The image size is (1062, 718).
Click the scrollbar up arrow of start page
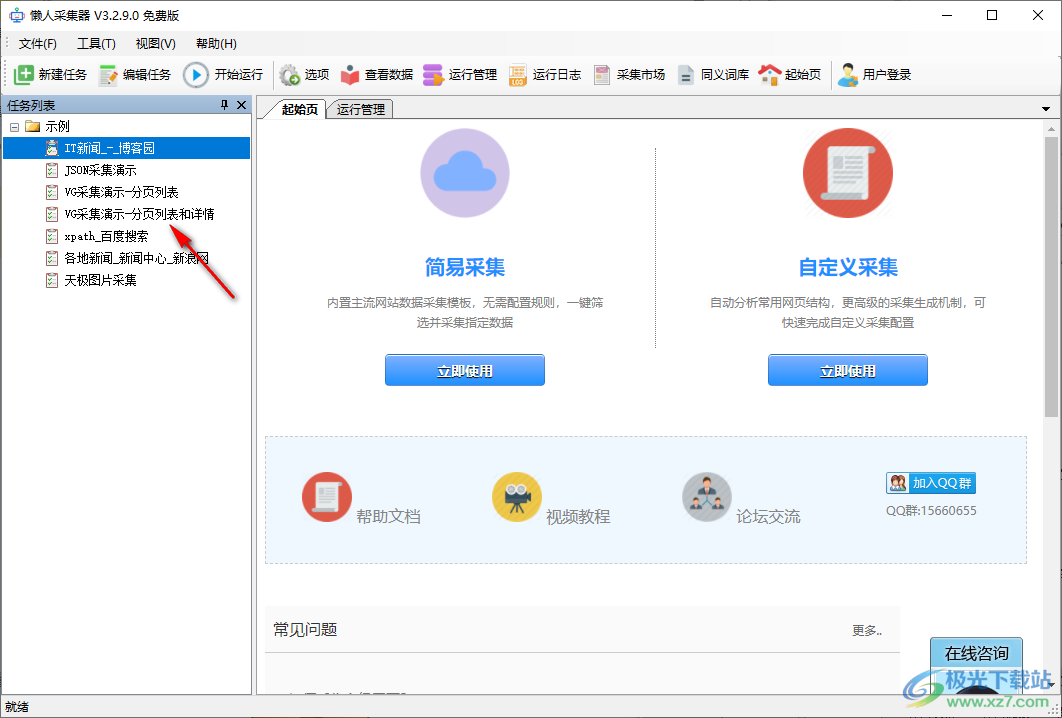coord(1051,129)
